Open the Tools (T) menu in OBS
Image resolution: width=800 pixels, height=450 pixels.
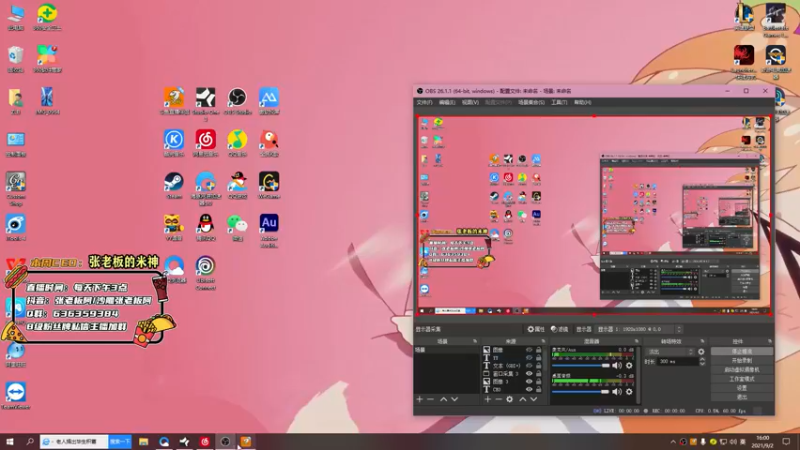point(559,103)
